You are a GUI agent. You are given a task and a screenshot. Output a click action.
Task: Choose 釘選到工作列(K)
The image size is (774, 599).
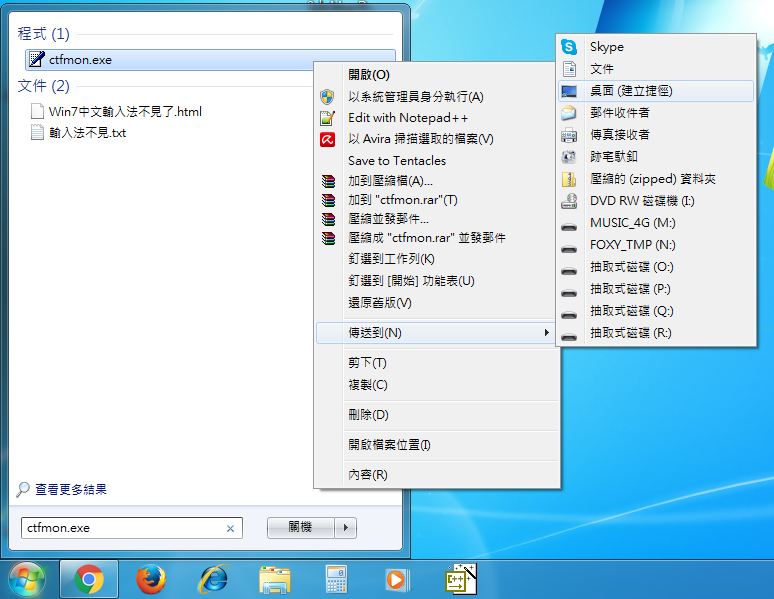391,259
